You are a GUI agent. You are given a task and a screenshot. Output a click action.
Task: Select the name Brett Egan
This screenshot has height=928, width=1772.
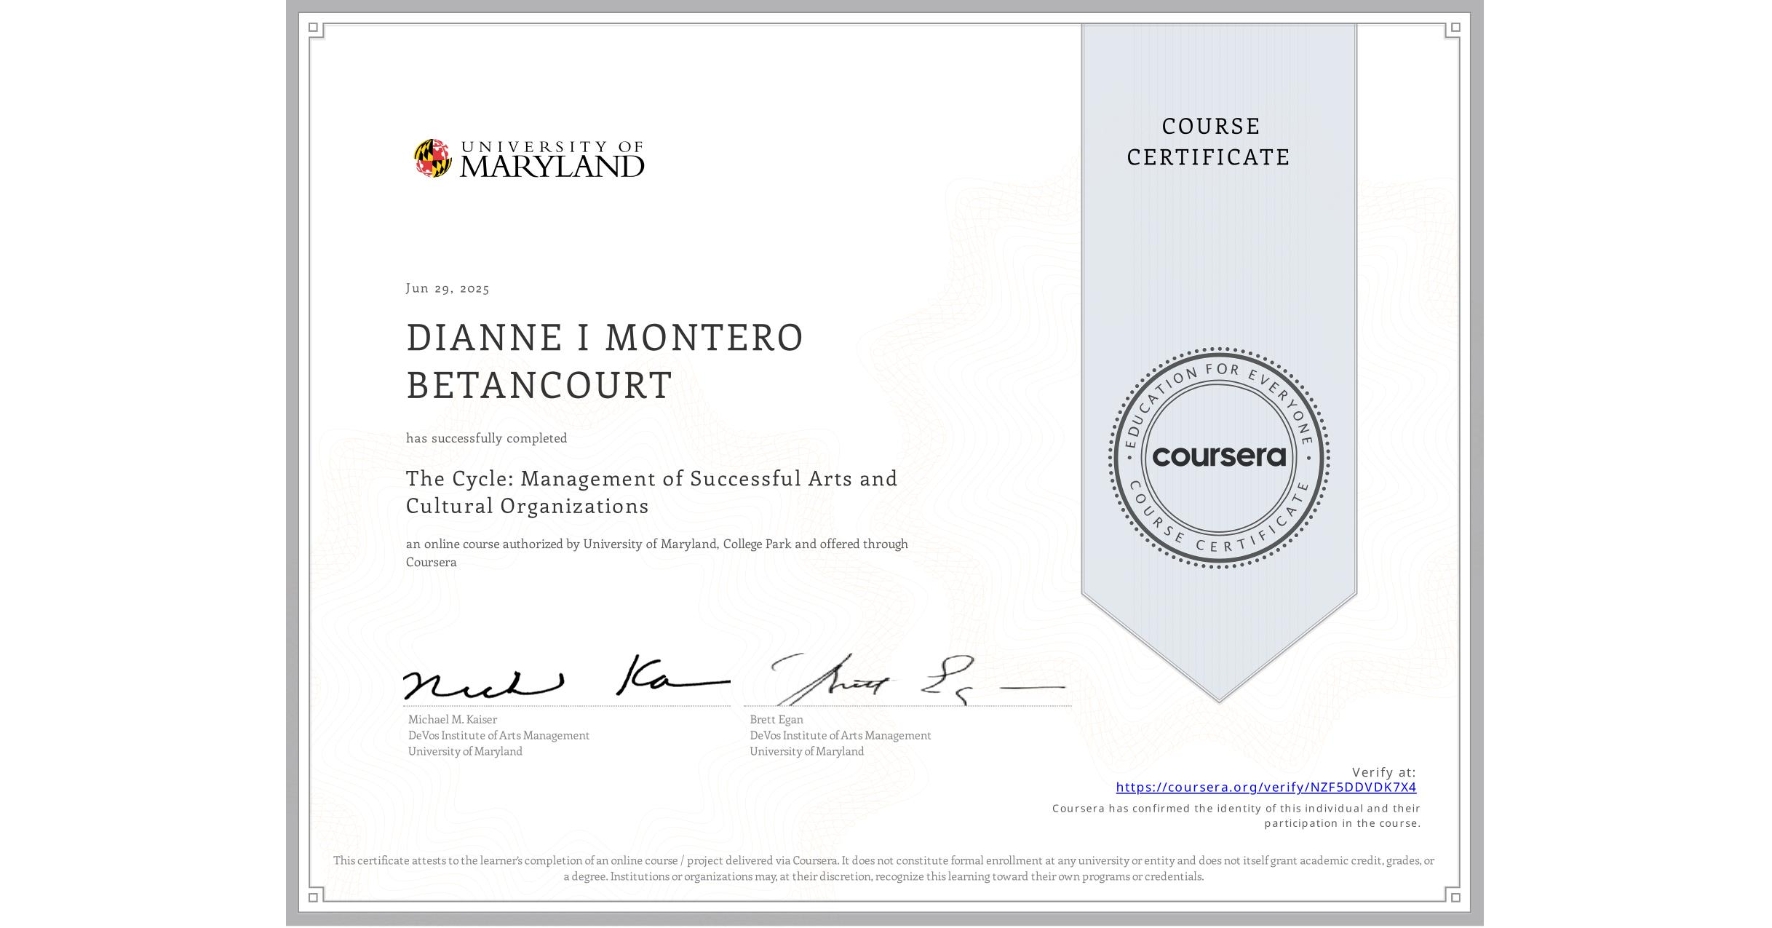click(777, 719)
